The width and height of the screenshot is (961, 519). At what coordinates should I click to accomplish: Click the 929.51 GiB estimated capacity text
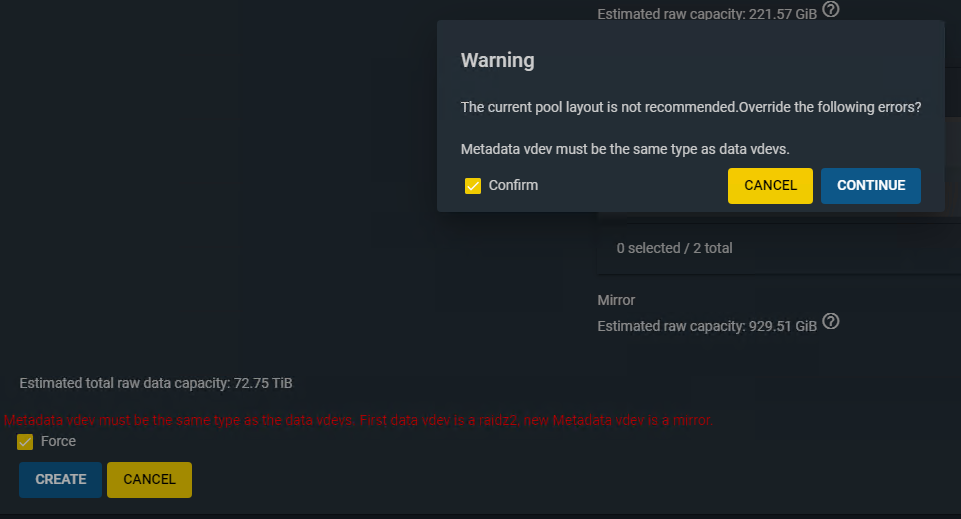point(707,326)
